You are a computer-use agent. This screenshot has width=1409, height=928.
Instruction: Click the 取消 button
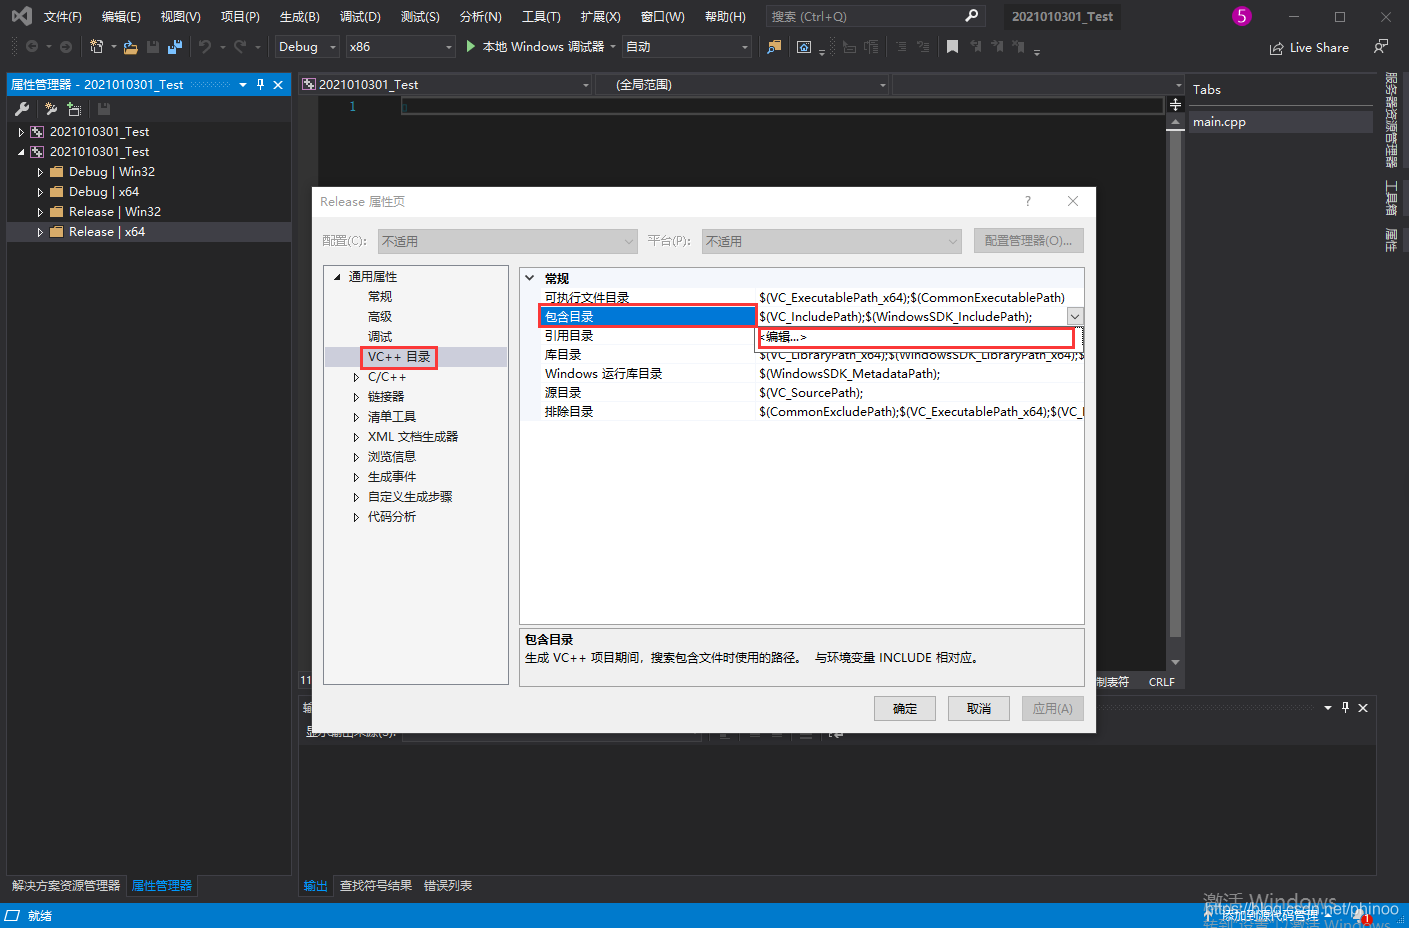pos(979,708)
